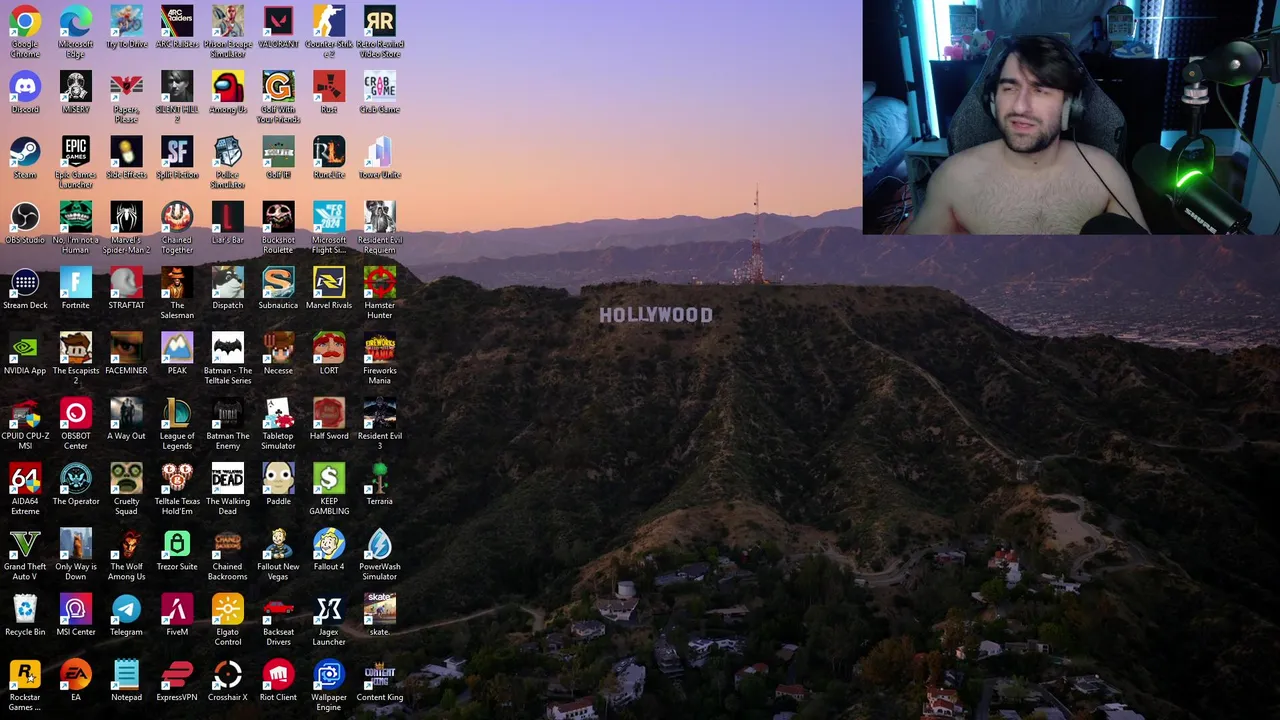
Task: Select the Tabletop Simulator shortcut
Action: [278, 413]
